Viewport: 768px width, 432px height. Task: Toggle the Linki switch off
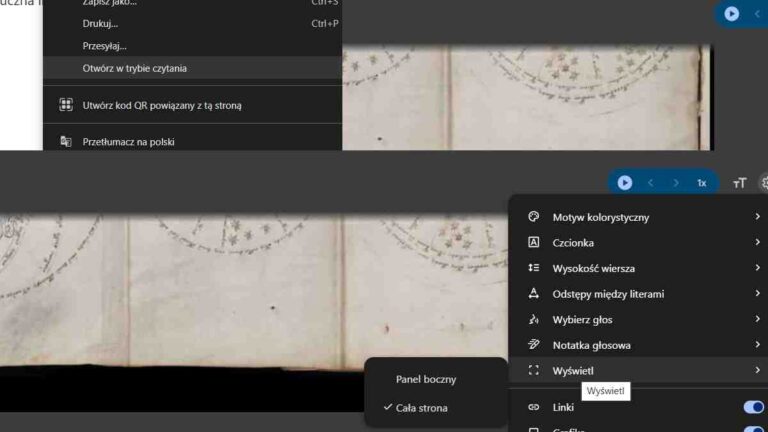(x=753, y=407)
